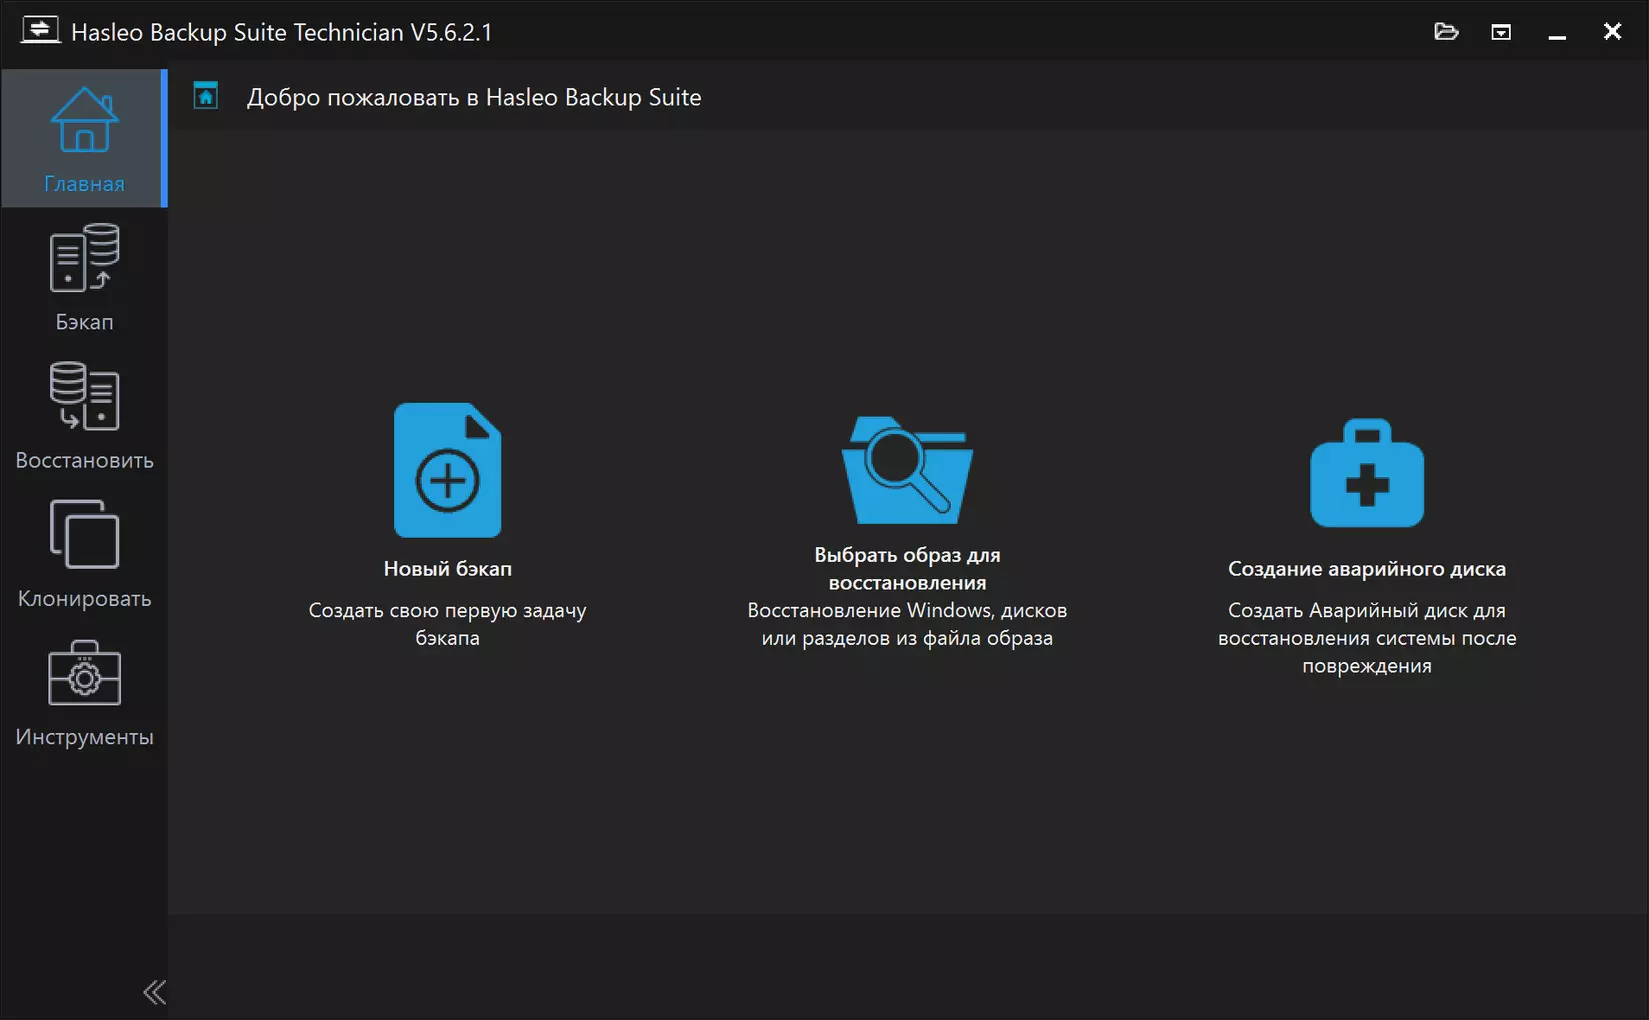1649x1020 pixels.
Task: Click the open folder icon in title bar
Action: 1445,32
